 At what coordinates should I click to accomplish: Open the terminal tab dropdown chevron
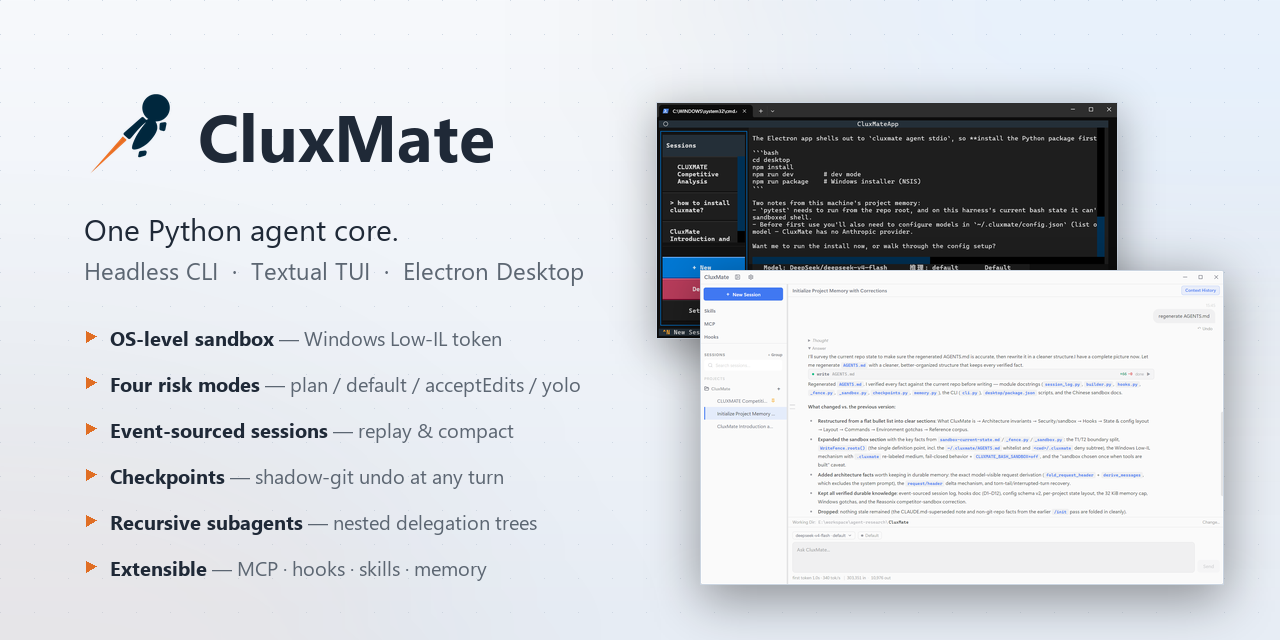click(773, 111)
